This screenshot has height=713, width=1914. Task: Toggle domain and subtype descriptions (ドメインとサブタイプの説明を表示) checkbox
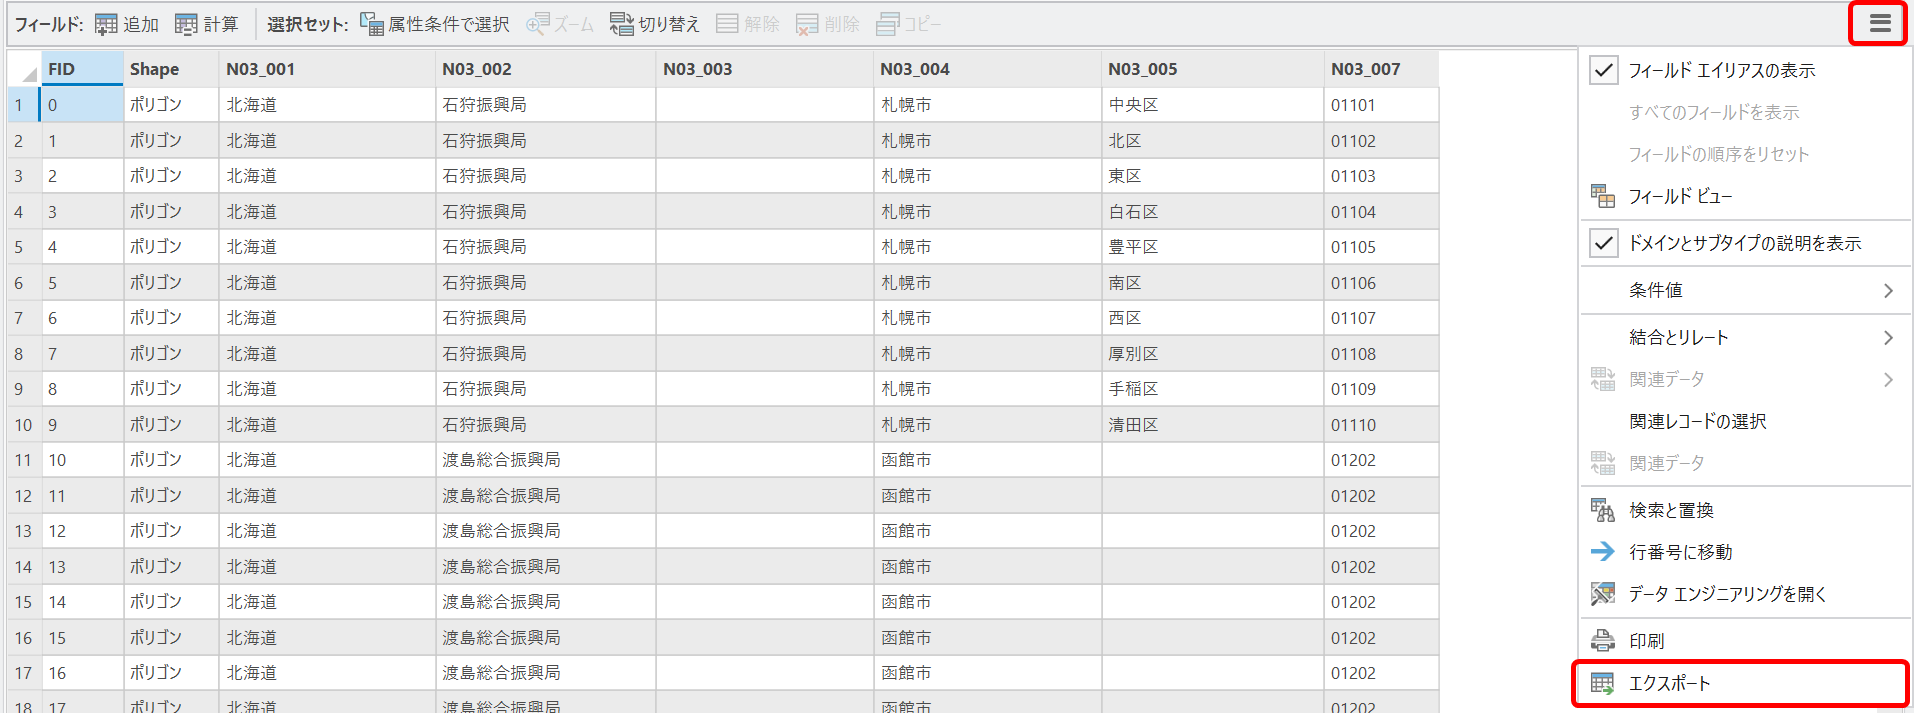coord(1604,243)
